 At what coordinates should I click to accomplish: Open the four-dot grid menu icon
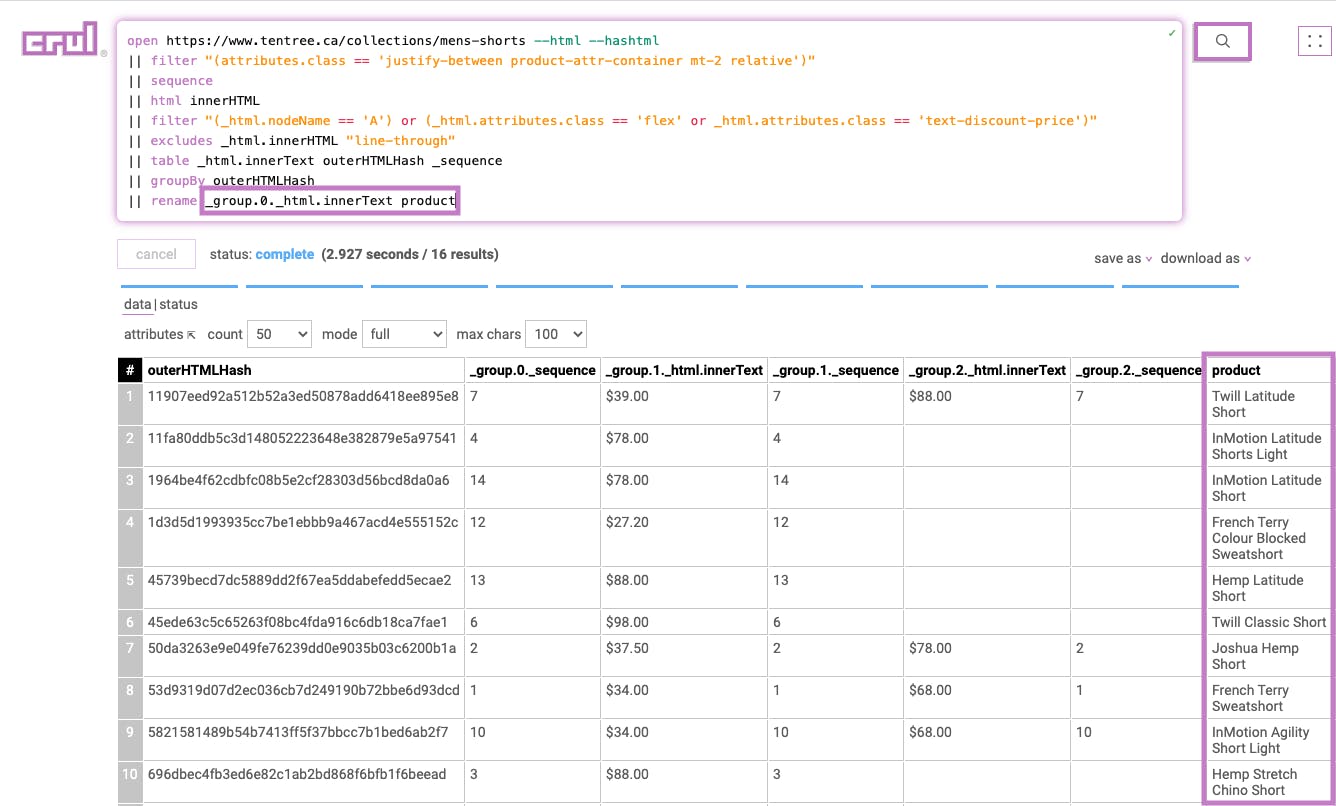pos(1315,41)
